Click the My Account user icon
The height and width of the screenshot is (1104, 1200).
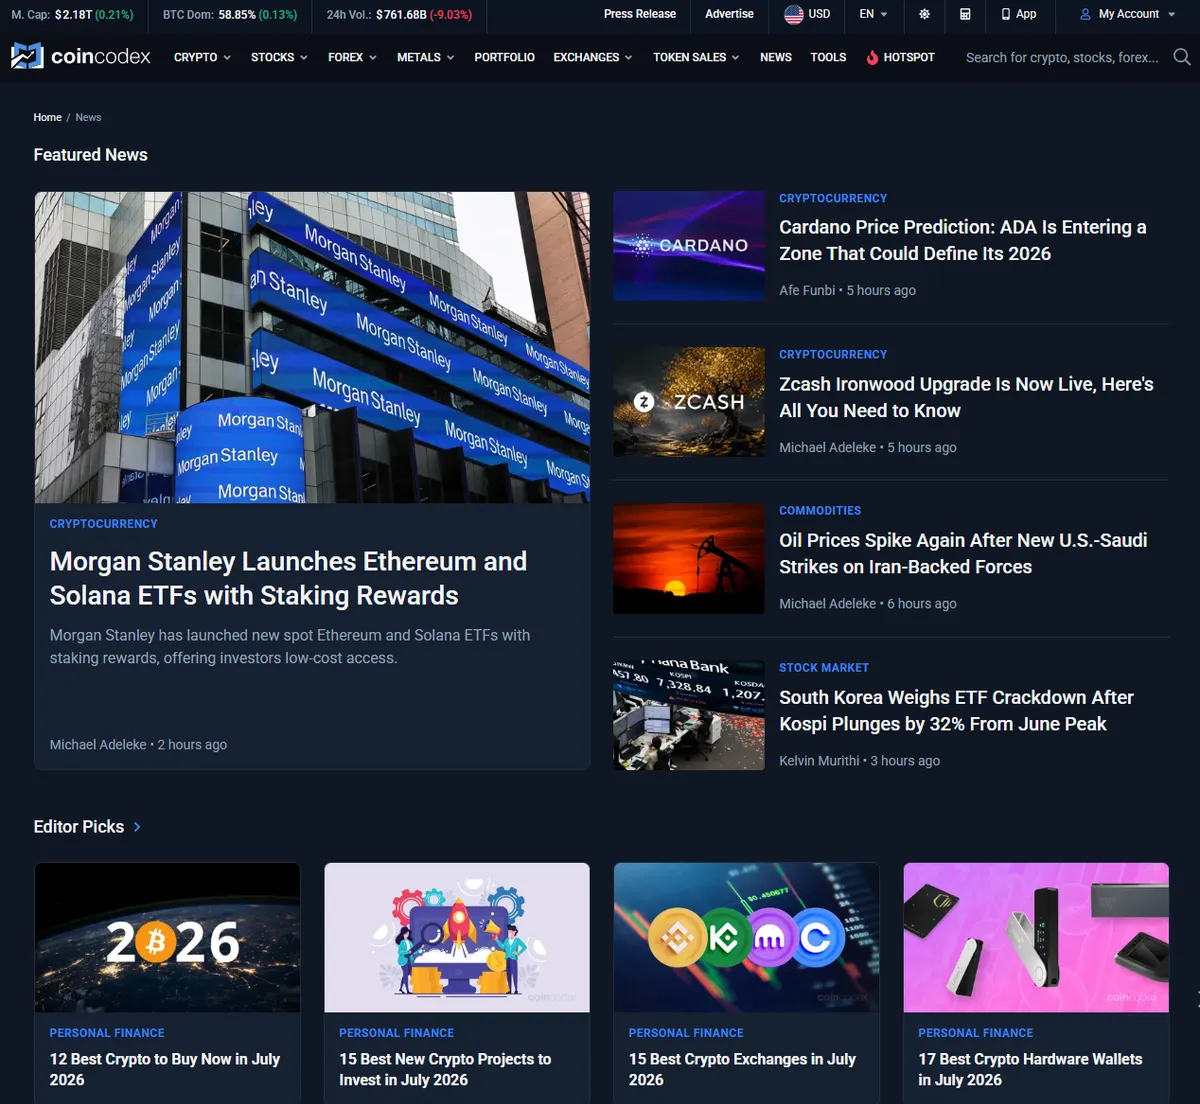point(1085,14)
